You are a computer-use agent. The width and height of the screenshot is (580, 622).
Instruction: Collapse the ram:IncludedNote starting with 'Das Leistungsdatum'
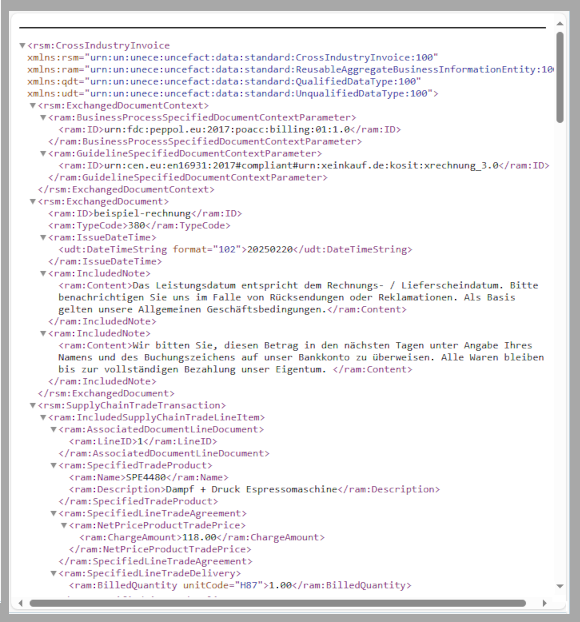44,273
